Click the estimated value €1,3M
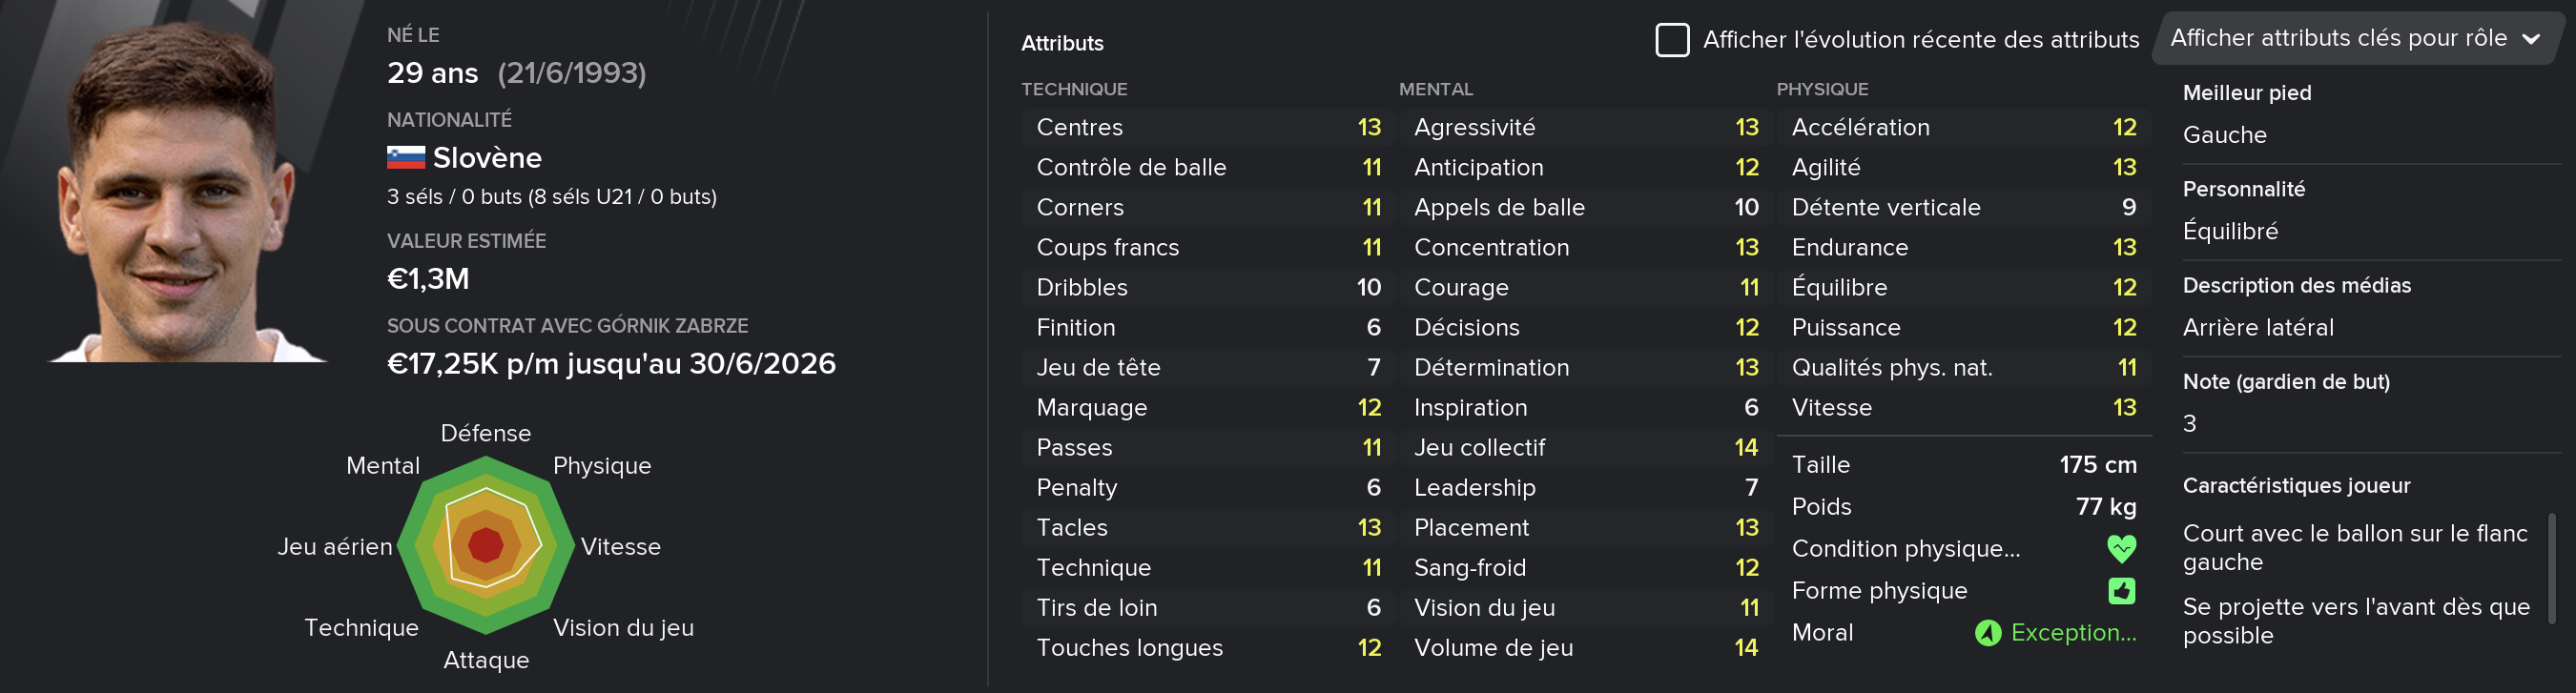The height and width of the screenshot is (693, 2576). 428,279
